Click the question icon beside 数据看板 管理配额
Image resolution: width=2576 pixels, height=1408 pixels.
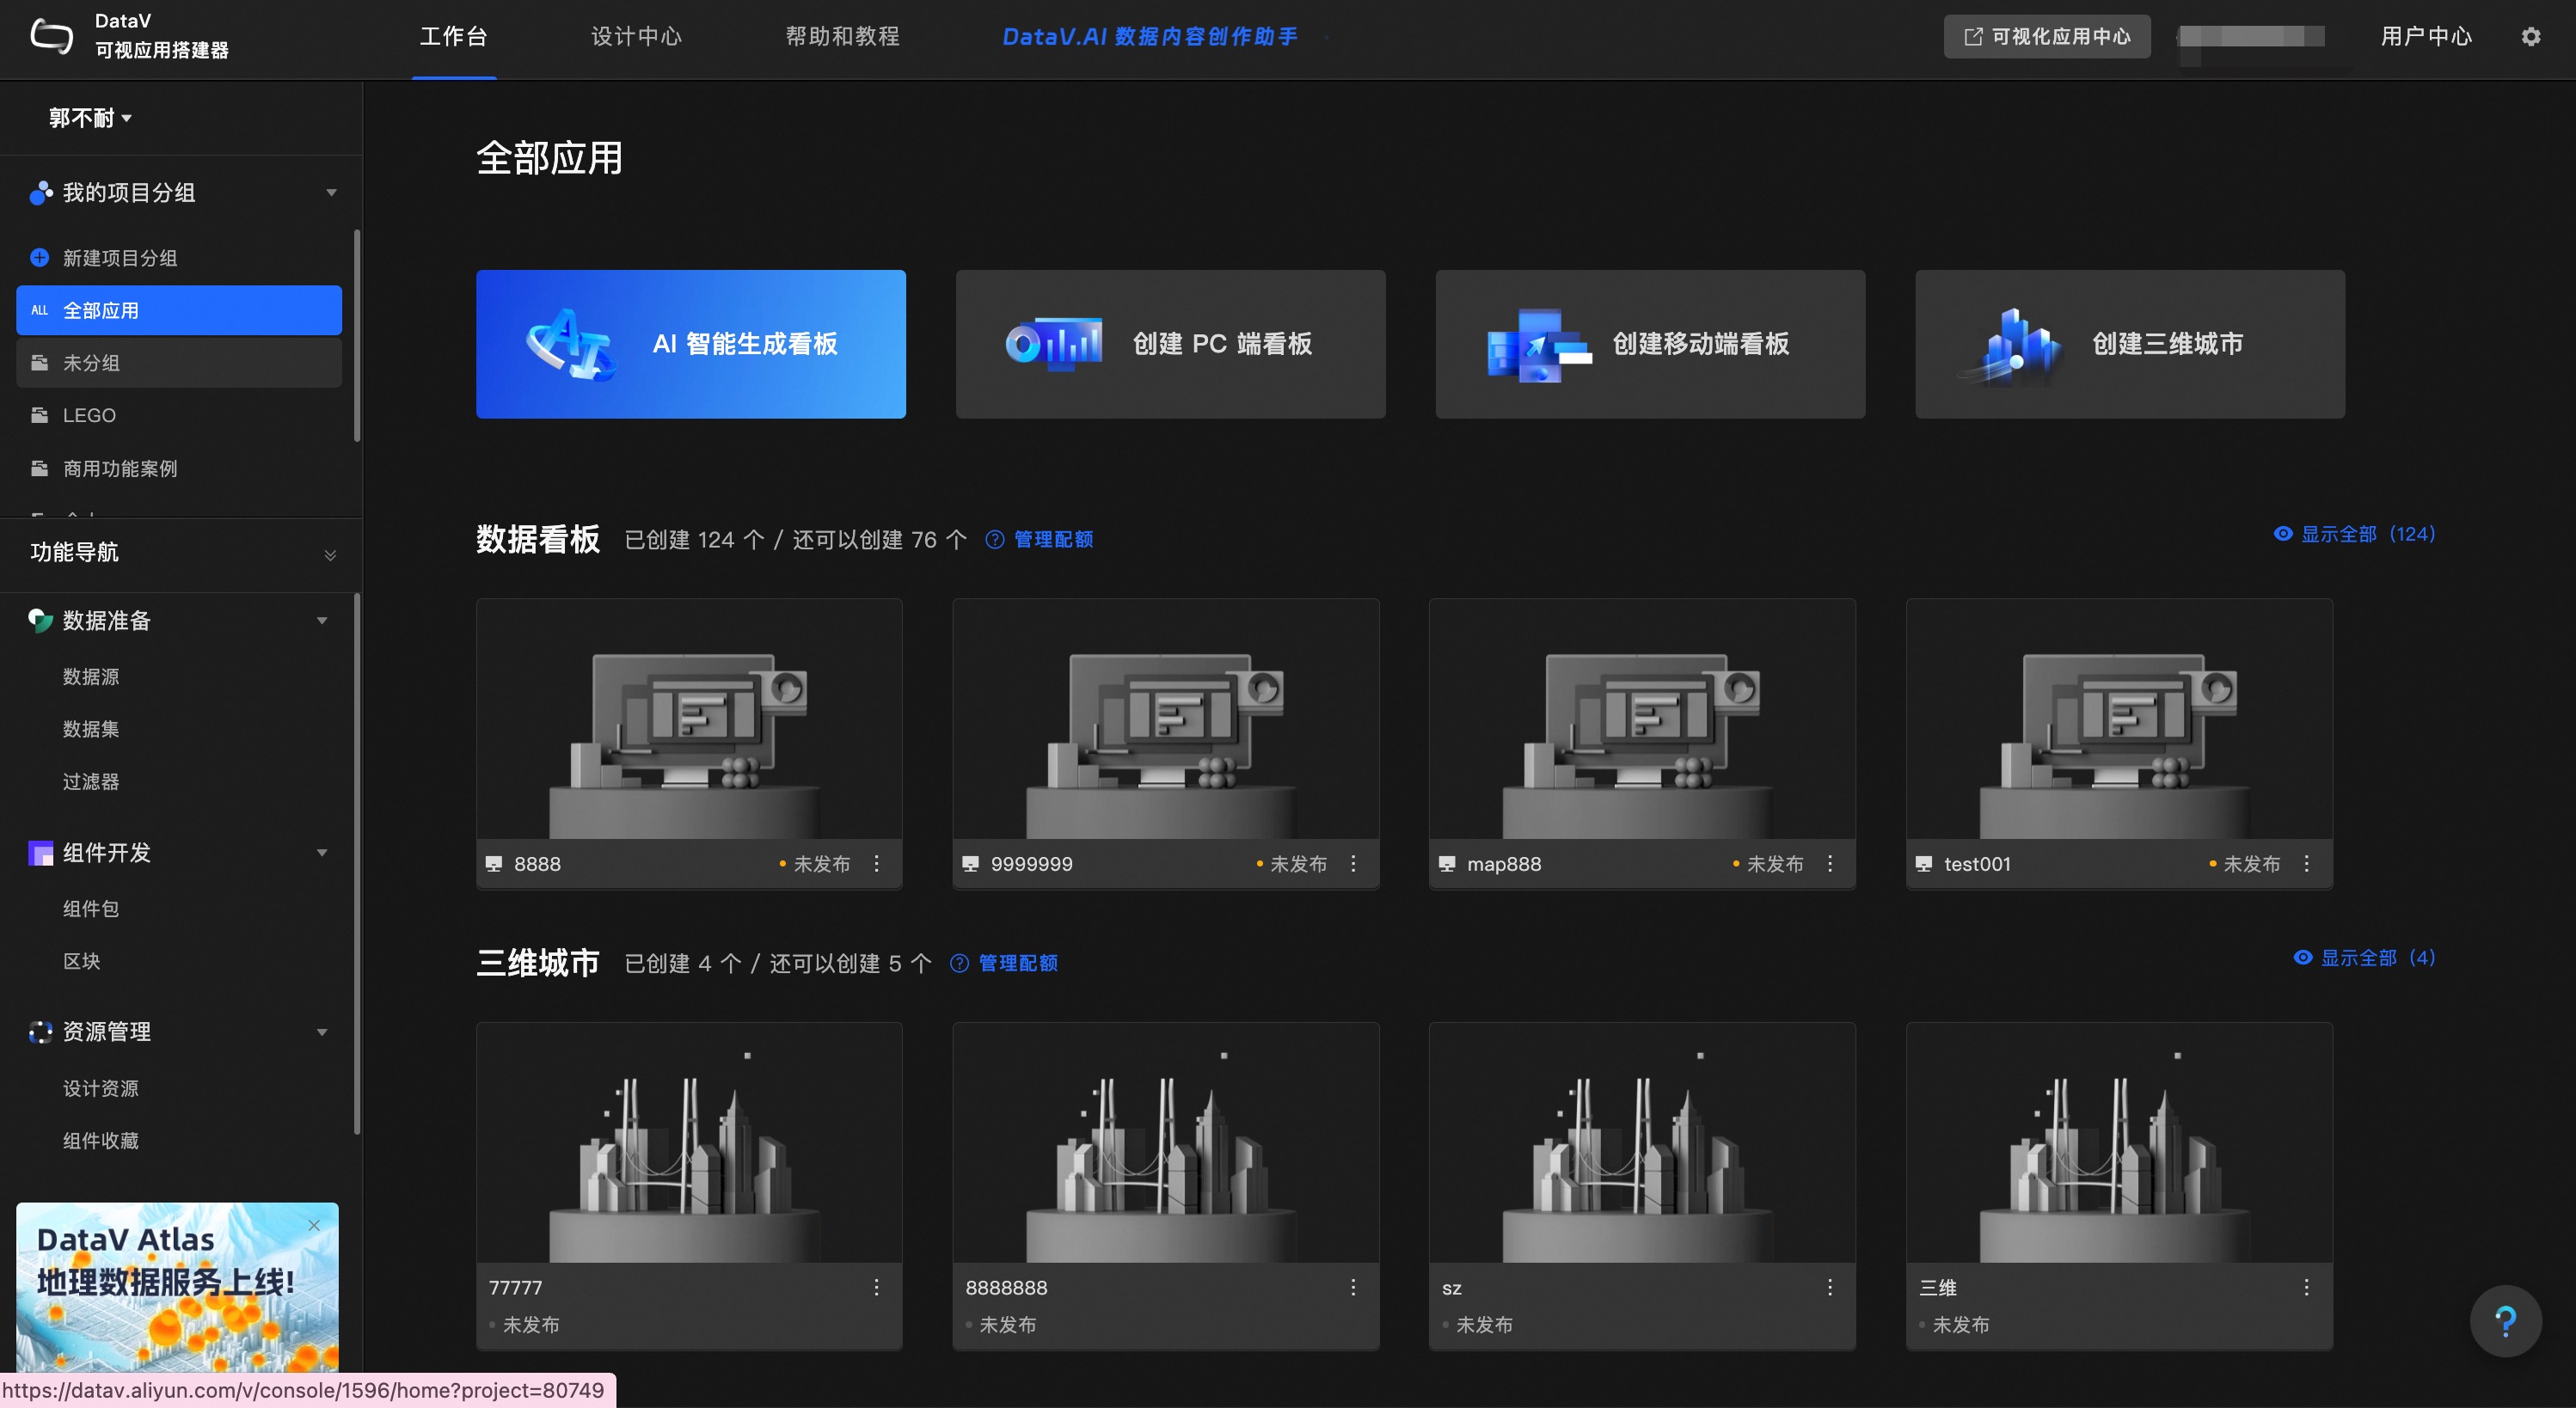click(x=994, y=540)
